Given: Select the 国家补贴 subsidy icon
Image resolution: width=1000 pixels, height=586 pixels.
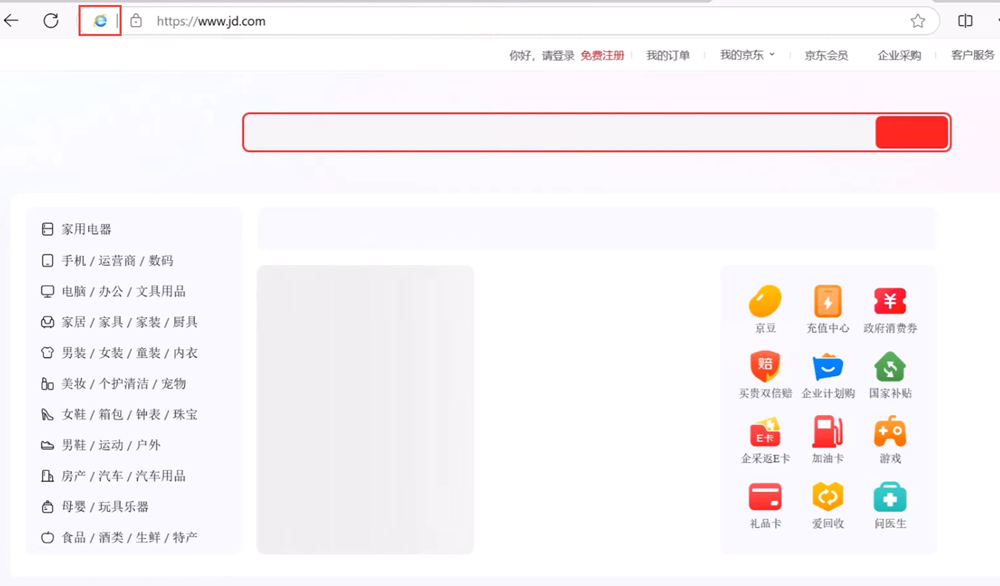Looking at the screenshot, I should [890, 366].
